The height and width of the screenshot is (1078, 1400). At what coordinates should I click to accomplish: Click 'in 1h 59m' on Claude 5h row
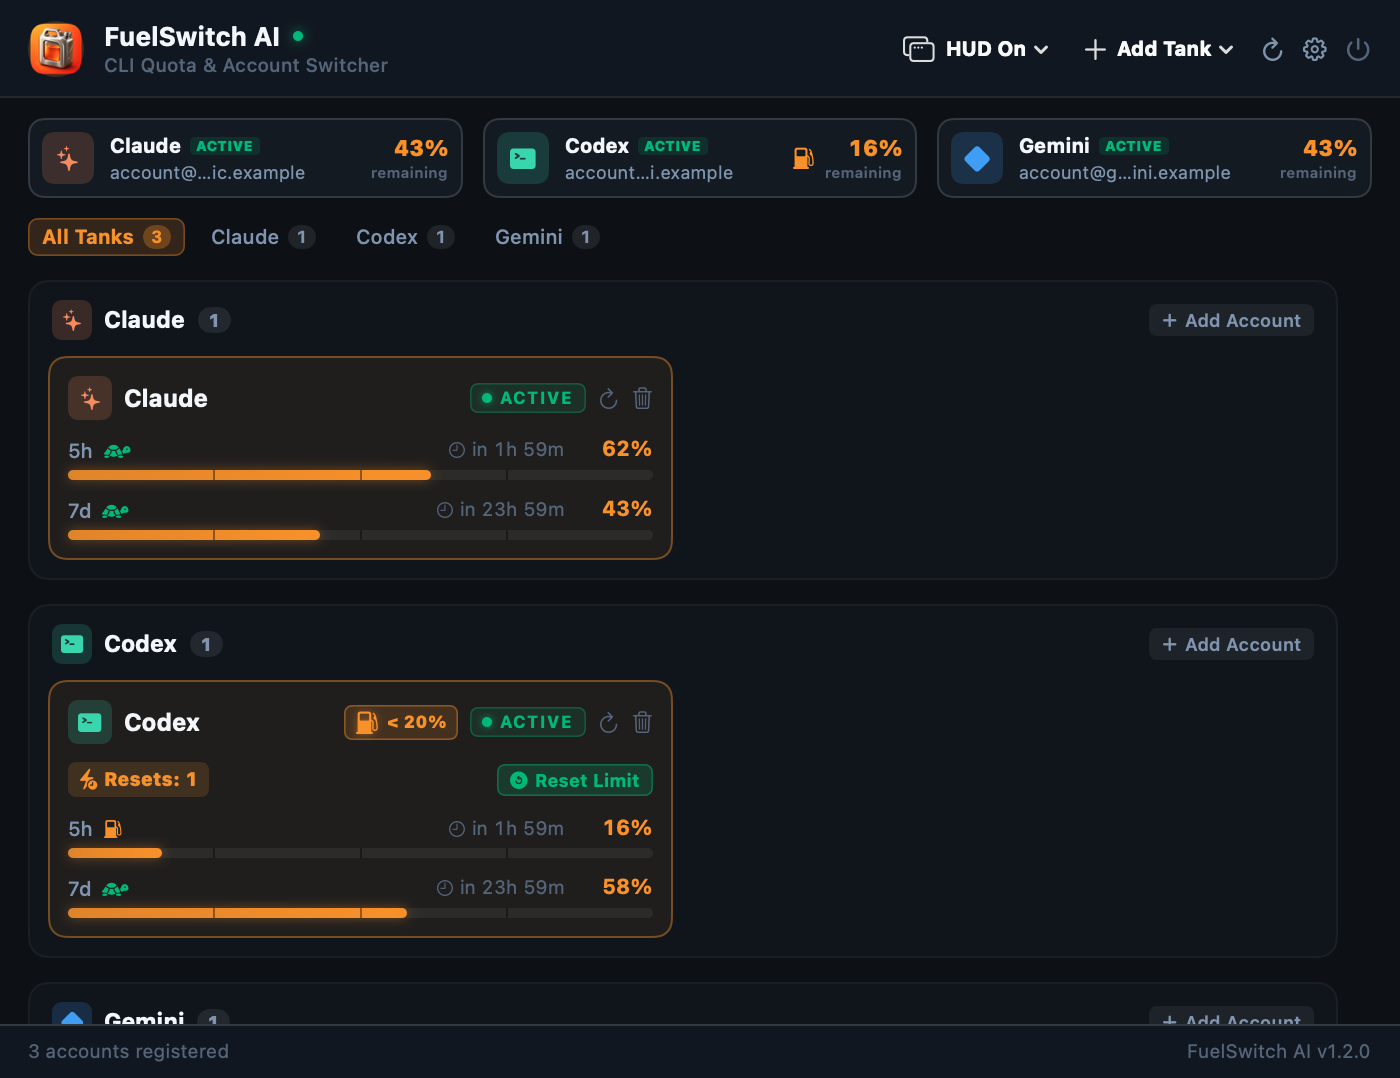(518, 450)
